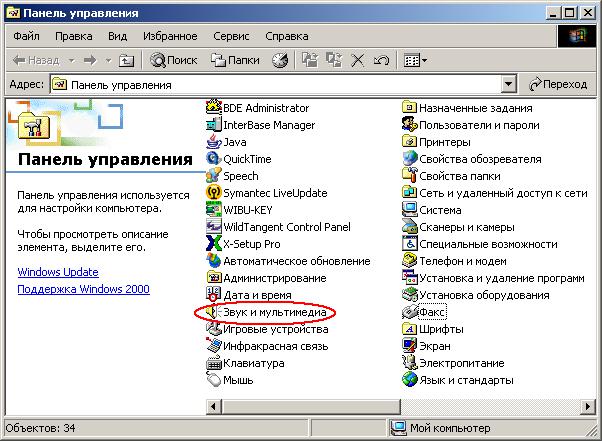Open the WIBU-KEY icon
Screen dimensions: 602x441
pos(214,210)
